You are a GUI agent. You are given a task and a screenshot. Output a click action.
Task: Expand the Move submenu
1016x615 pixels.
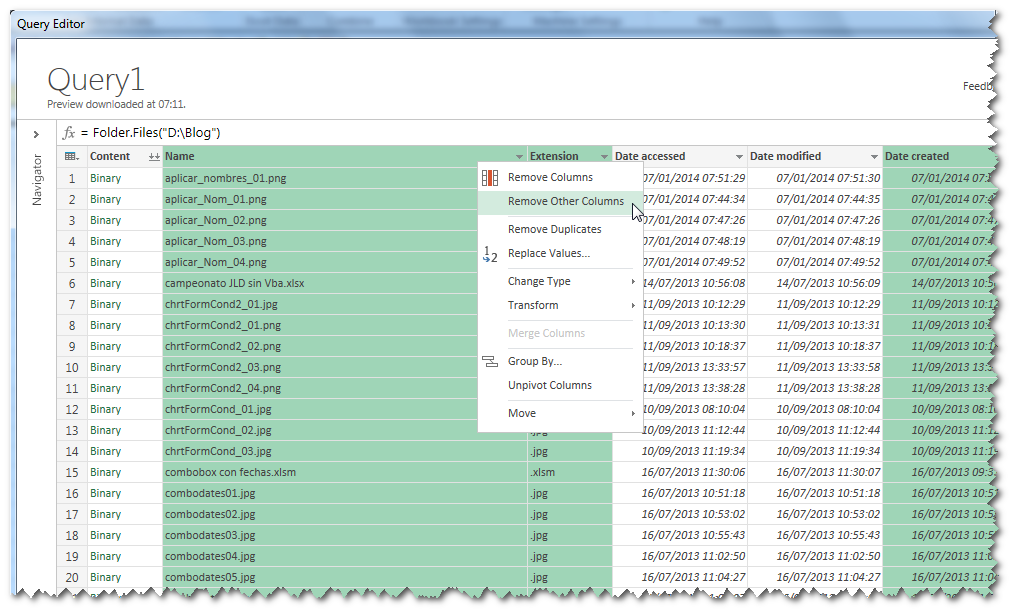point(521,412)
